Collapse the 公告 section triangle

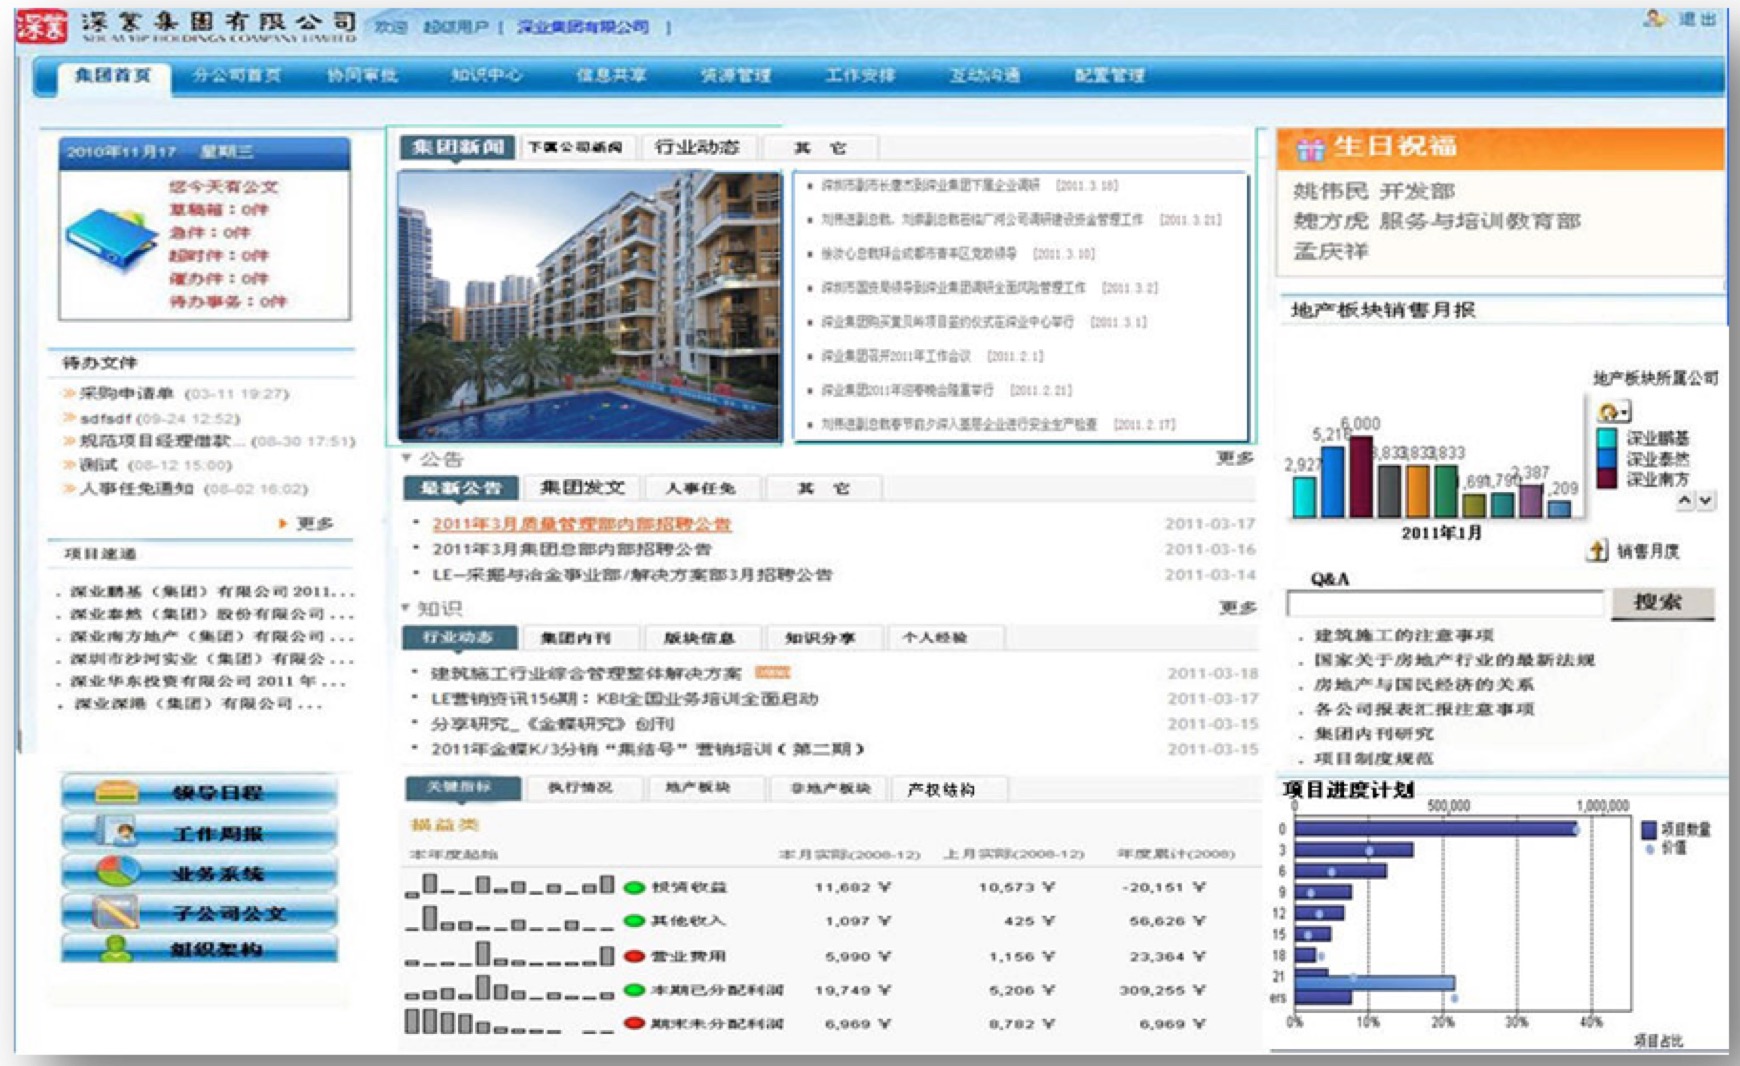point(407,459)
